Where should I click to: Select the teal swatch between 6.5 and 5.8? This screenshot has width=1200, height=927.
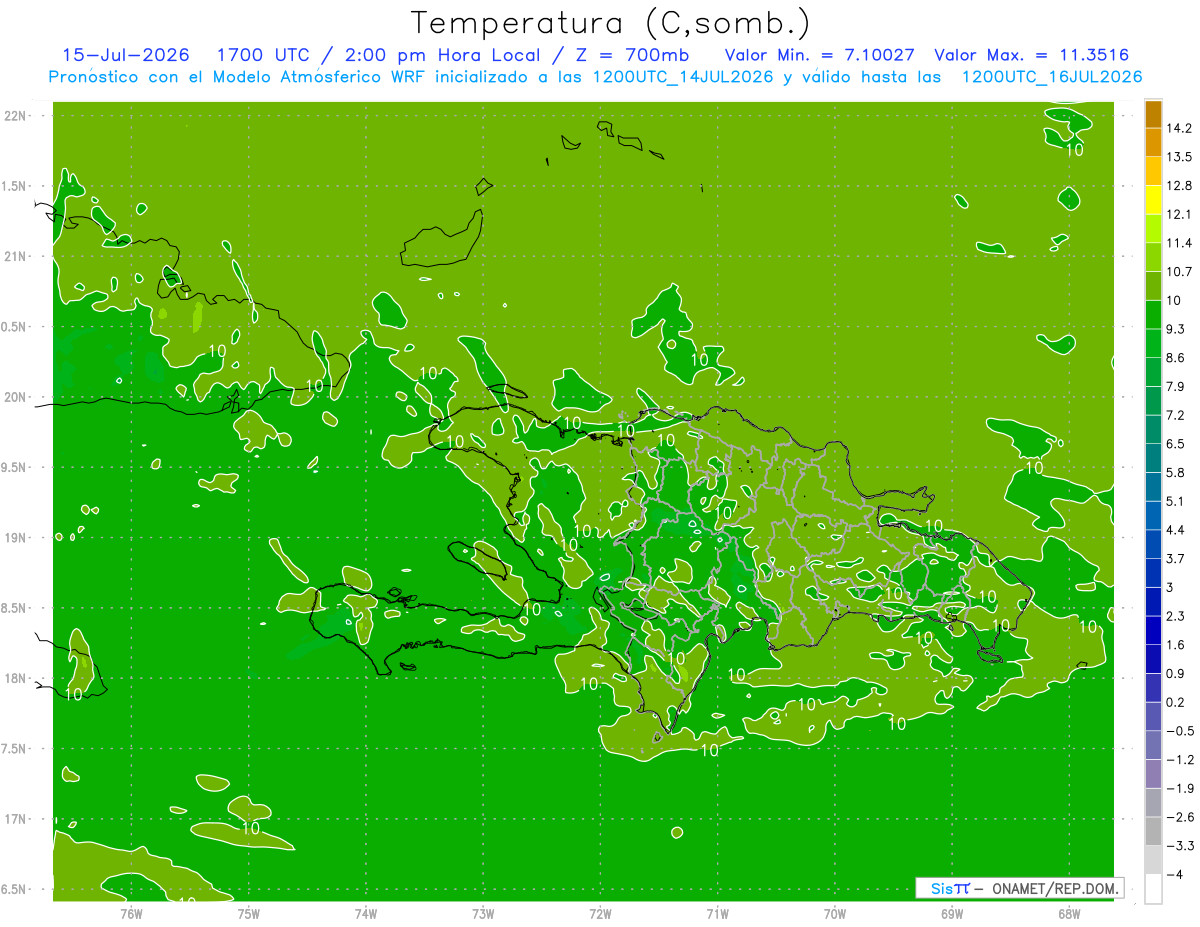click(x=1153, y=458)
